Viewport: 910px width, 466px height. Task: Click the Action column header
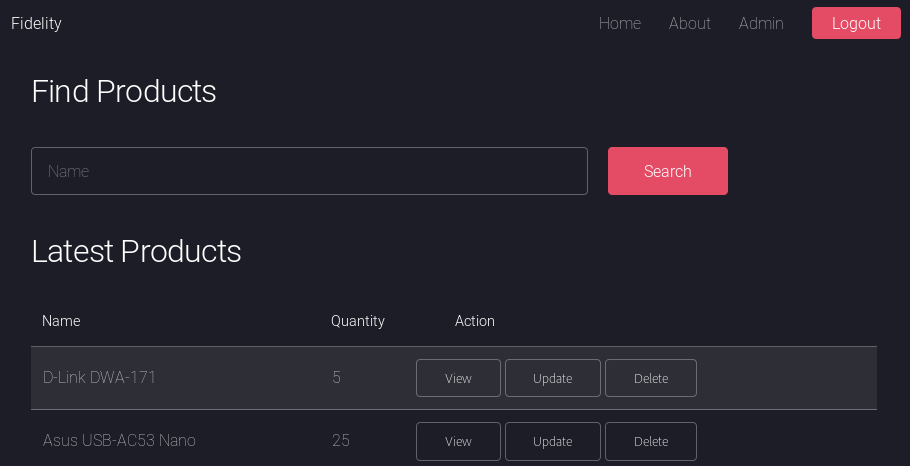point(475,321)
